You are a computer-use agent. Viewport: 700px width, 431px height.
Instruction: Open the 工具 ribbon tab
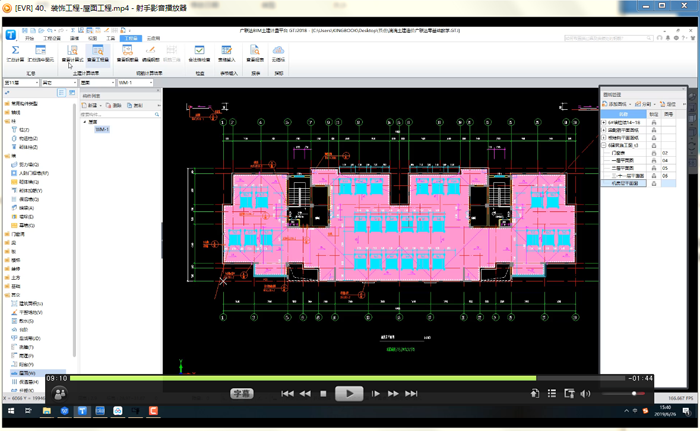pos(110,38)
